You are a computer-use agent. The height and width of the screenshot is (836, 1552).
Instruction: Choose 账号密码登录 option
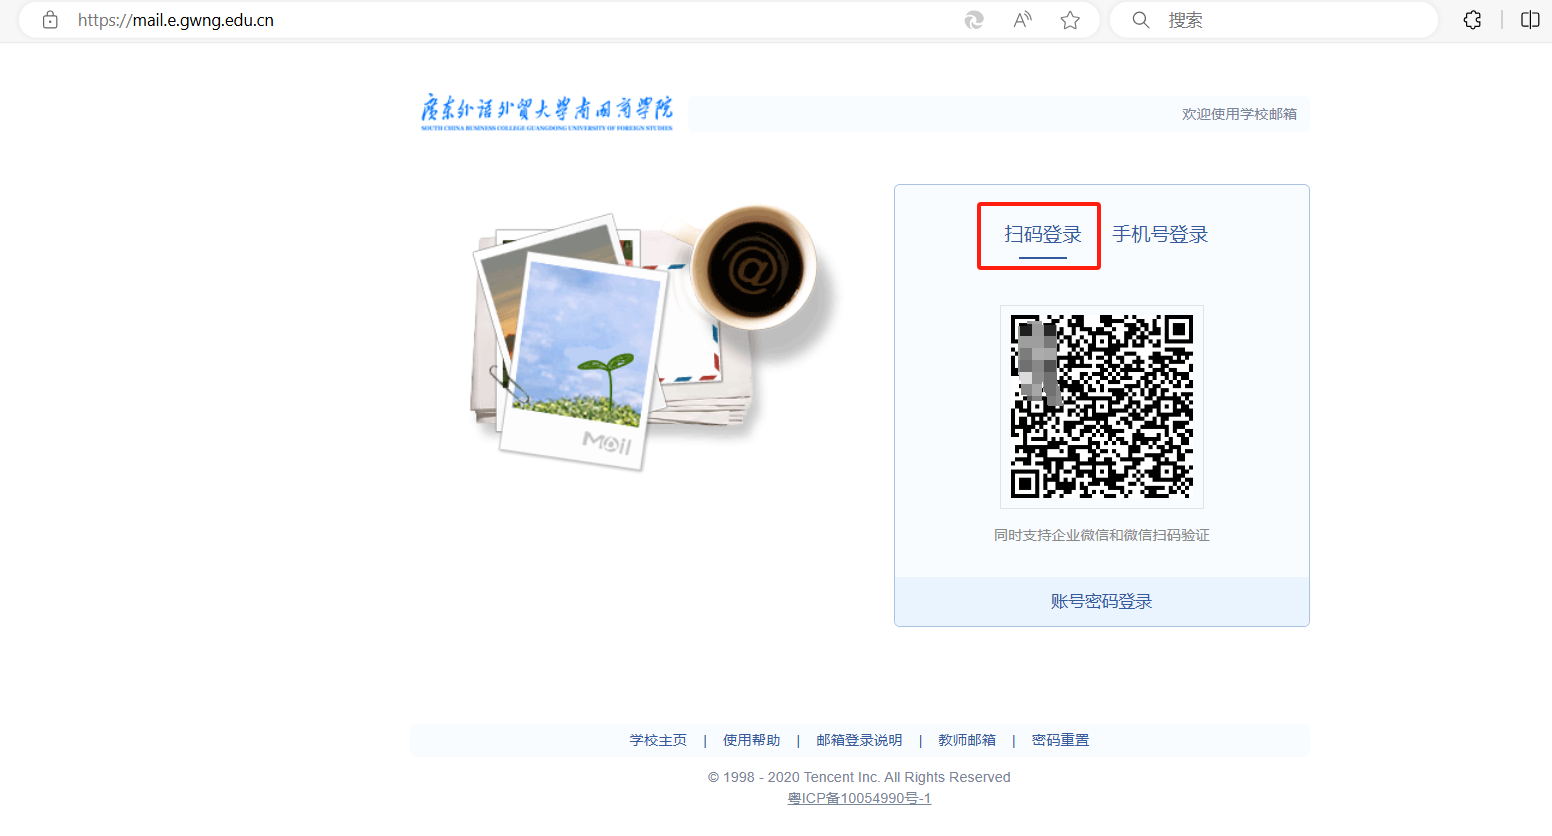click(x=1101, y=601)
